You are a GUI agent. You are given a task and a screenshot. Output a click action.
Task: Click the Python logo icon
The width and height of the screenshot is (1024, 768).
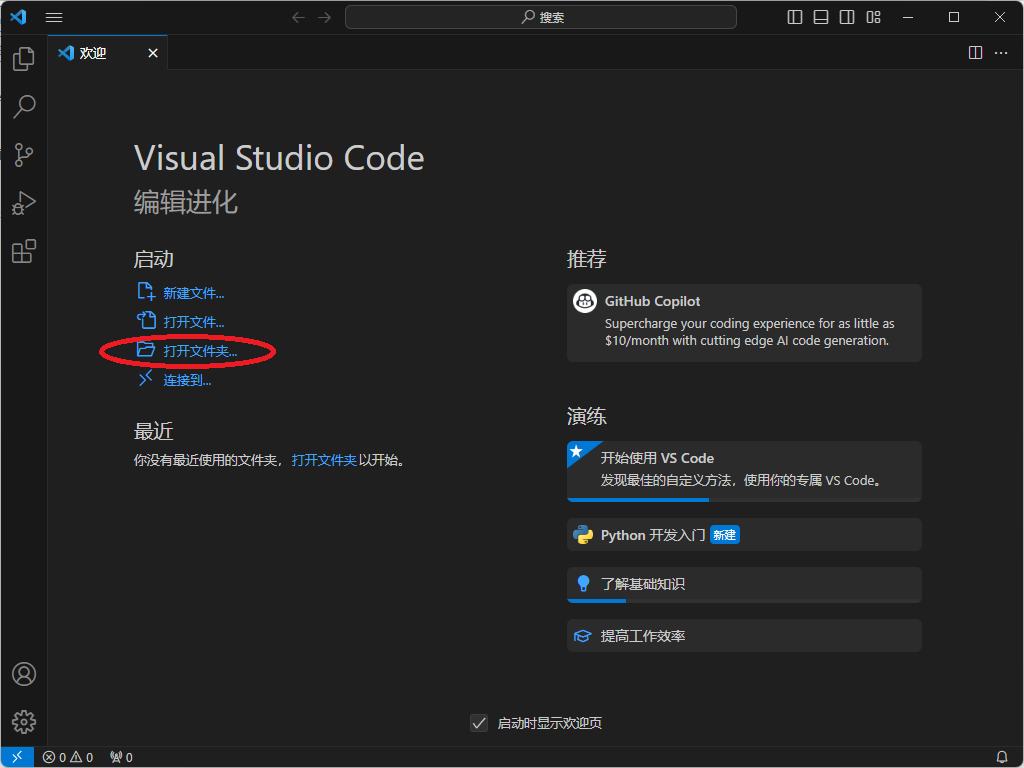tap(583, 535)
